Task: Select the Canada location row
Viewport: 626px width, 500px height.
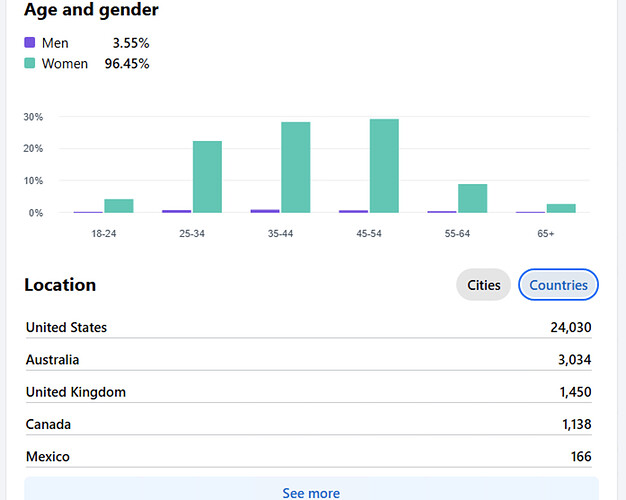Action: pyautogui.click(x=309, y=424)
